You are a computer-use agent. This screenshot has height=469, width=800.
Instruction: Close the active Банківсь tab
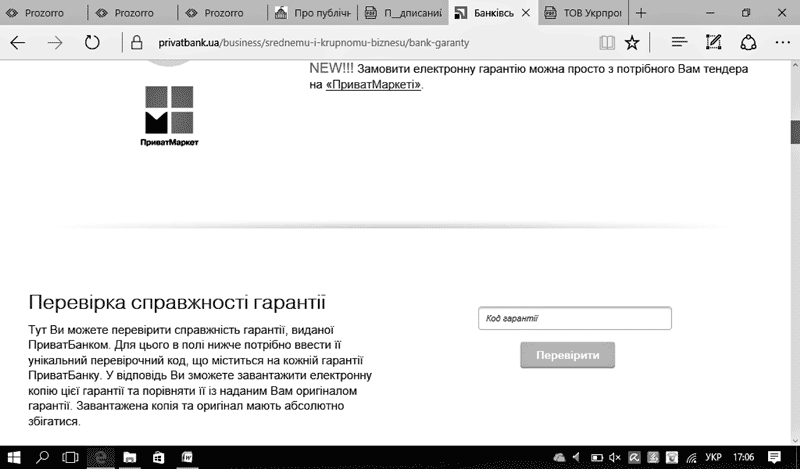coord(525,14)
